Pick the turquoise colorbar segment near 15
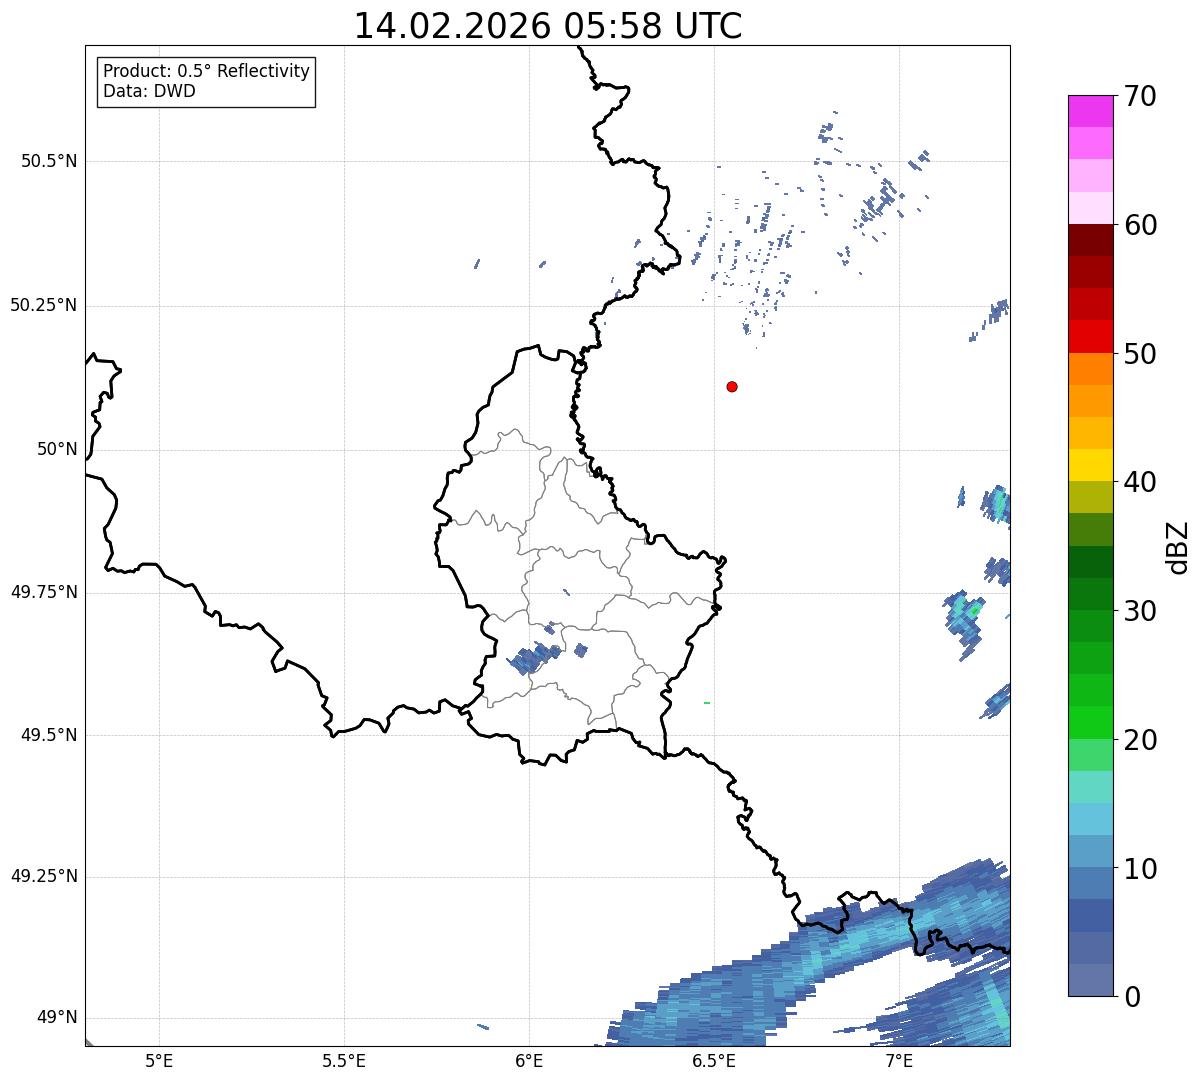The height and width of the screenshot is (1081, 1202). (x=1091, y=787)
